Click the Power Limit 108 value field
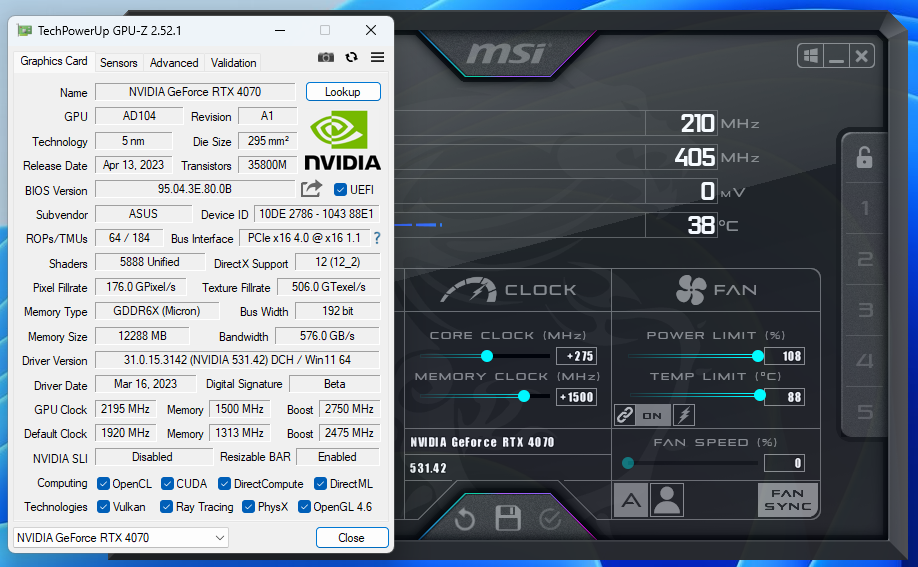 pos(785,356)
